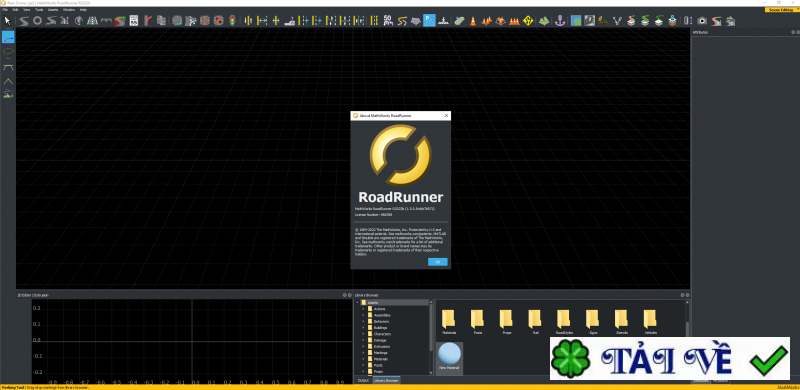800x390 pixels.
Task: Switch to the Output tab
Action: (363, 380)
